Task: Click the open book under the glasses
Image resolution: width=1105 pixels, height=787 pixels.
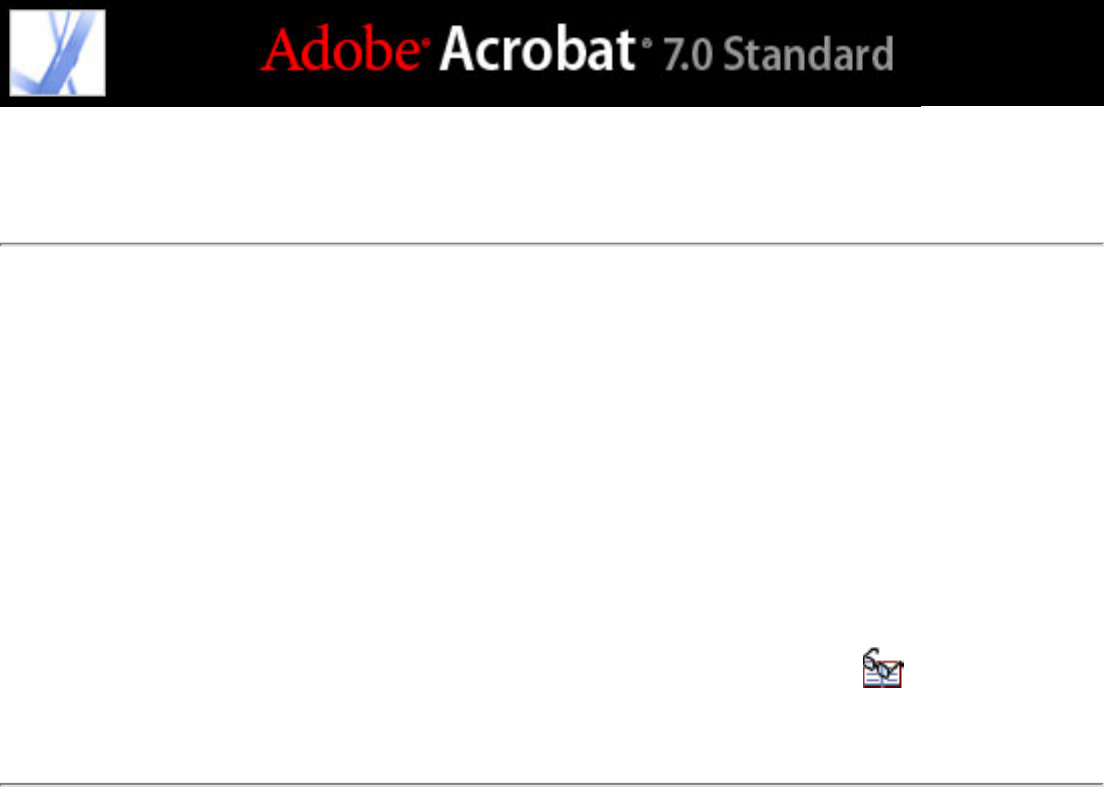Action: [x=882, y=676]
